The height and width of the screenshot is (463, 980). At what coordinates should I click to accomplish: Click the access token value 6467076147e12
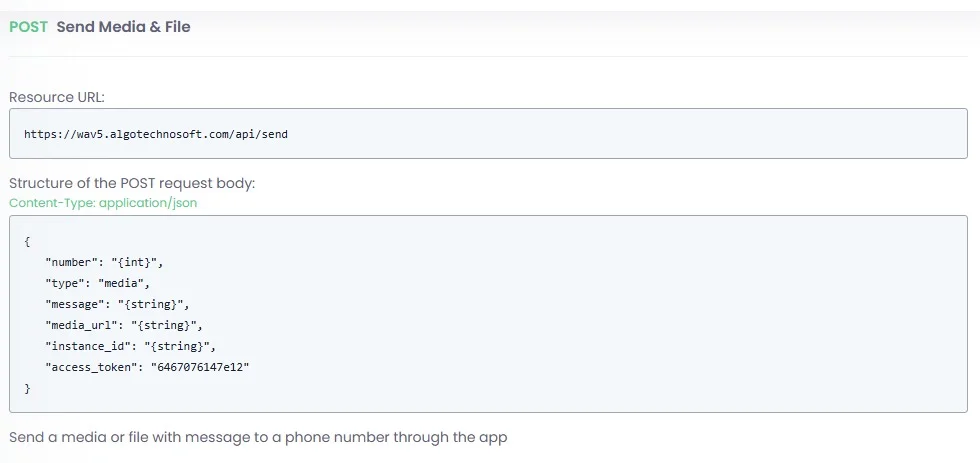click(x=200, y=367)
